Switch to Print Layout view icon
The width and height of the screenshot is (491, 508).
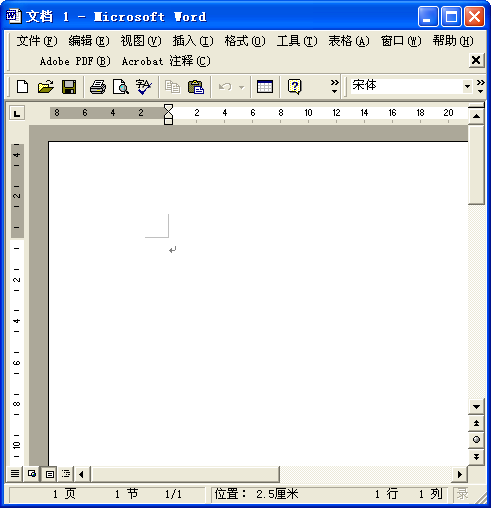49,474
